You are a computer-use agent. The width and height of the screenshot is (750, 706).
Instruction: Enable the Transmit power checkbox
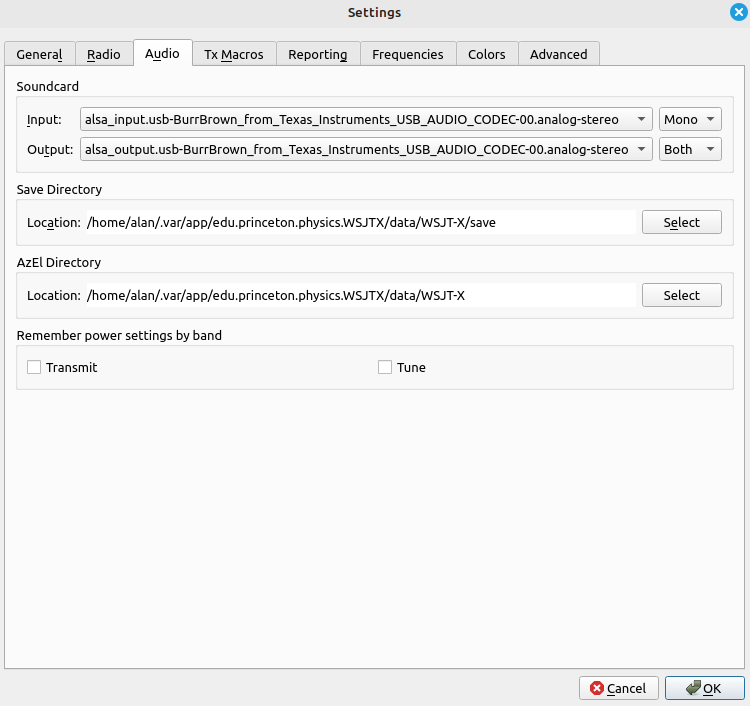click(x=34, y=367)
